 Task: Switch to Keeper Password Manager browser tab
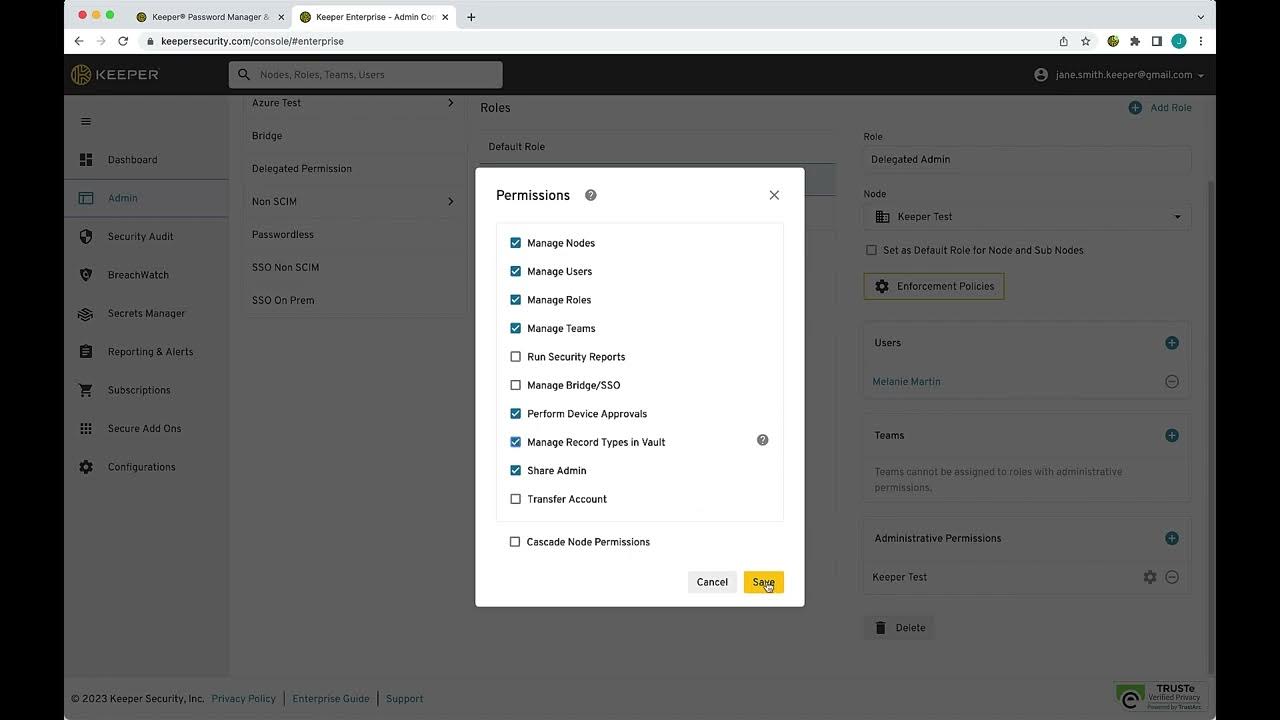coord(210,17)
